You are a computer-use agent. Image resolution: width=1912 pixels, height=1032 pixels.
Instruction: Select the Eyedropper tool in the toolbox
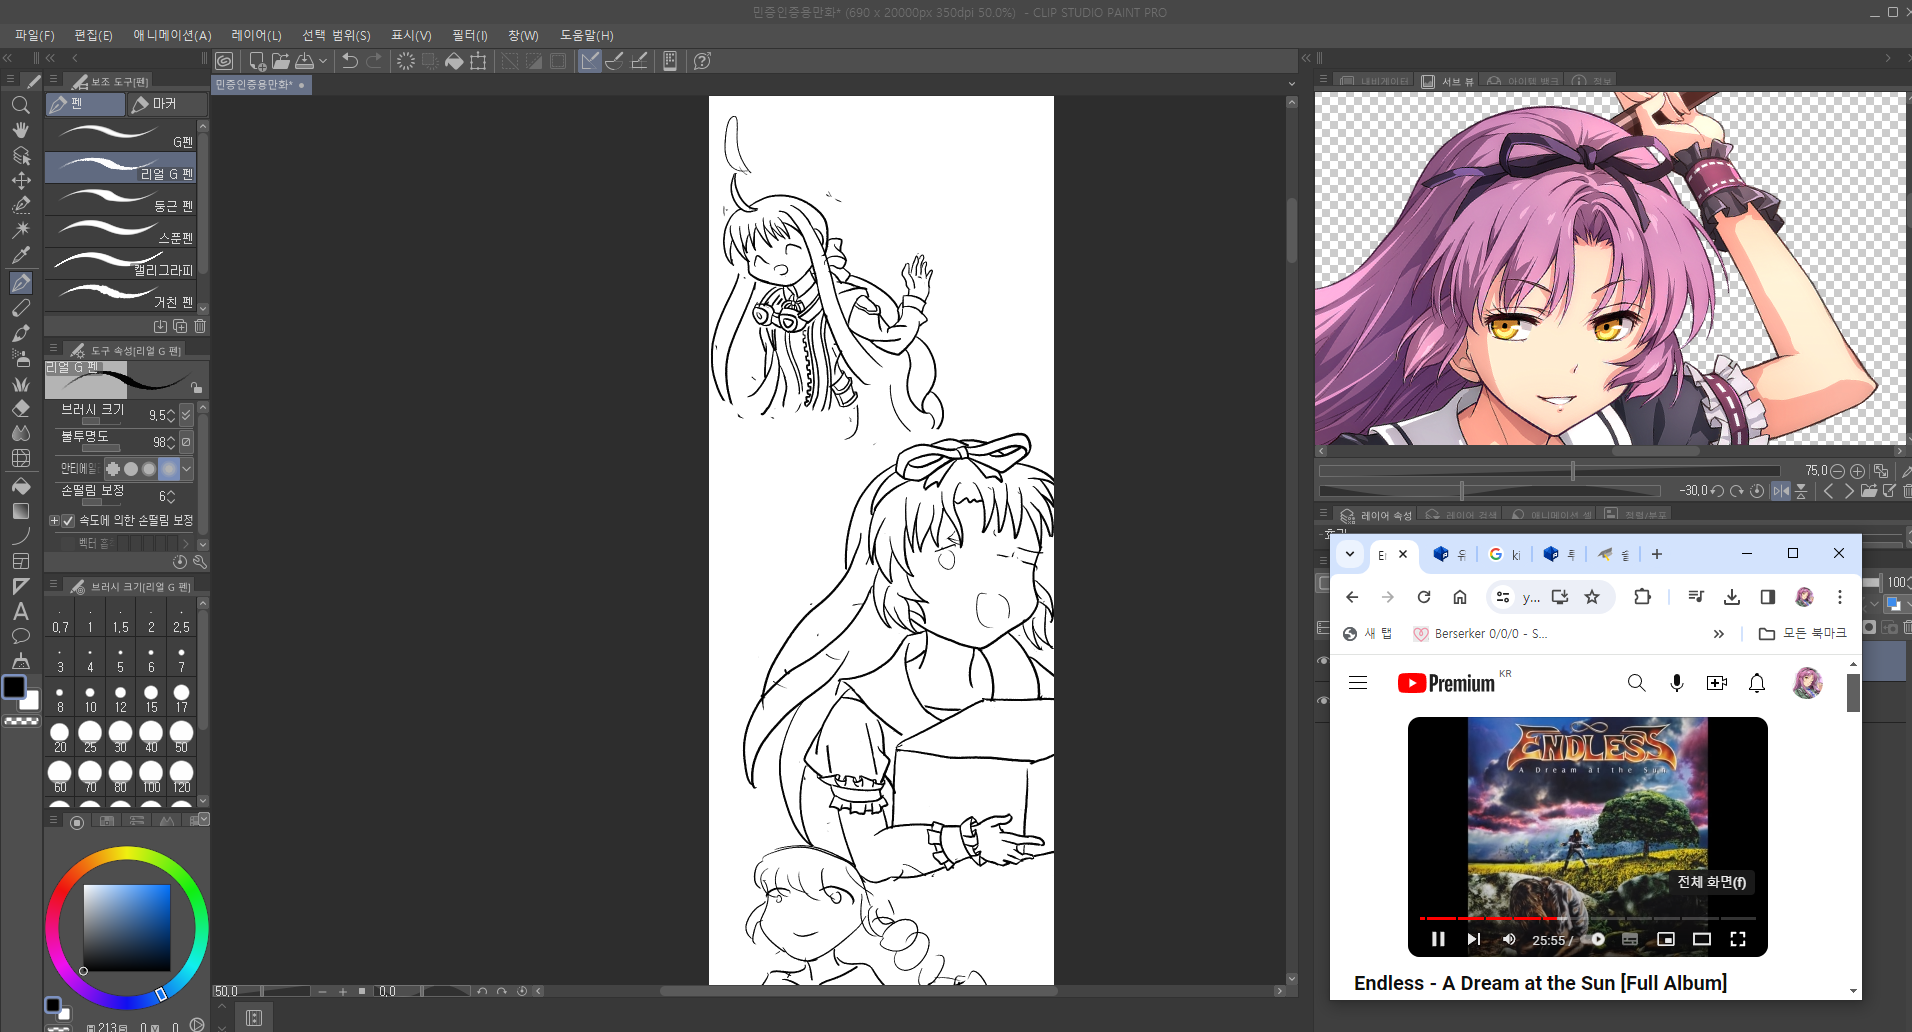[x=21, y=255]
